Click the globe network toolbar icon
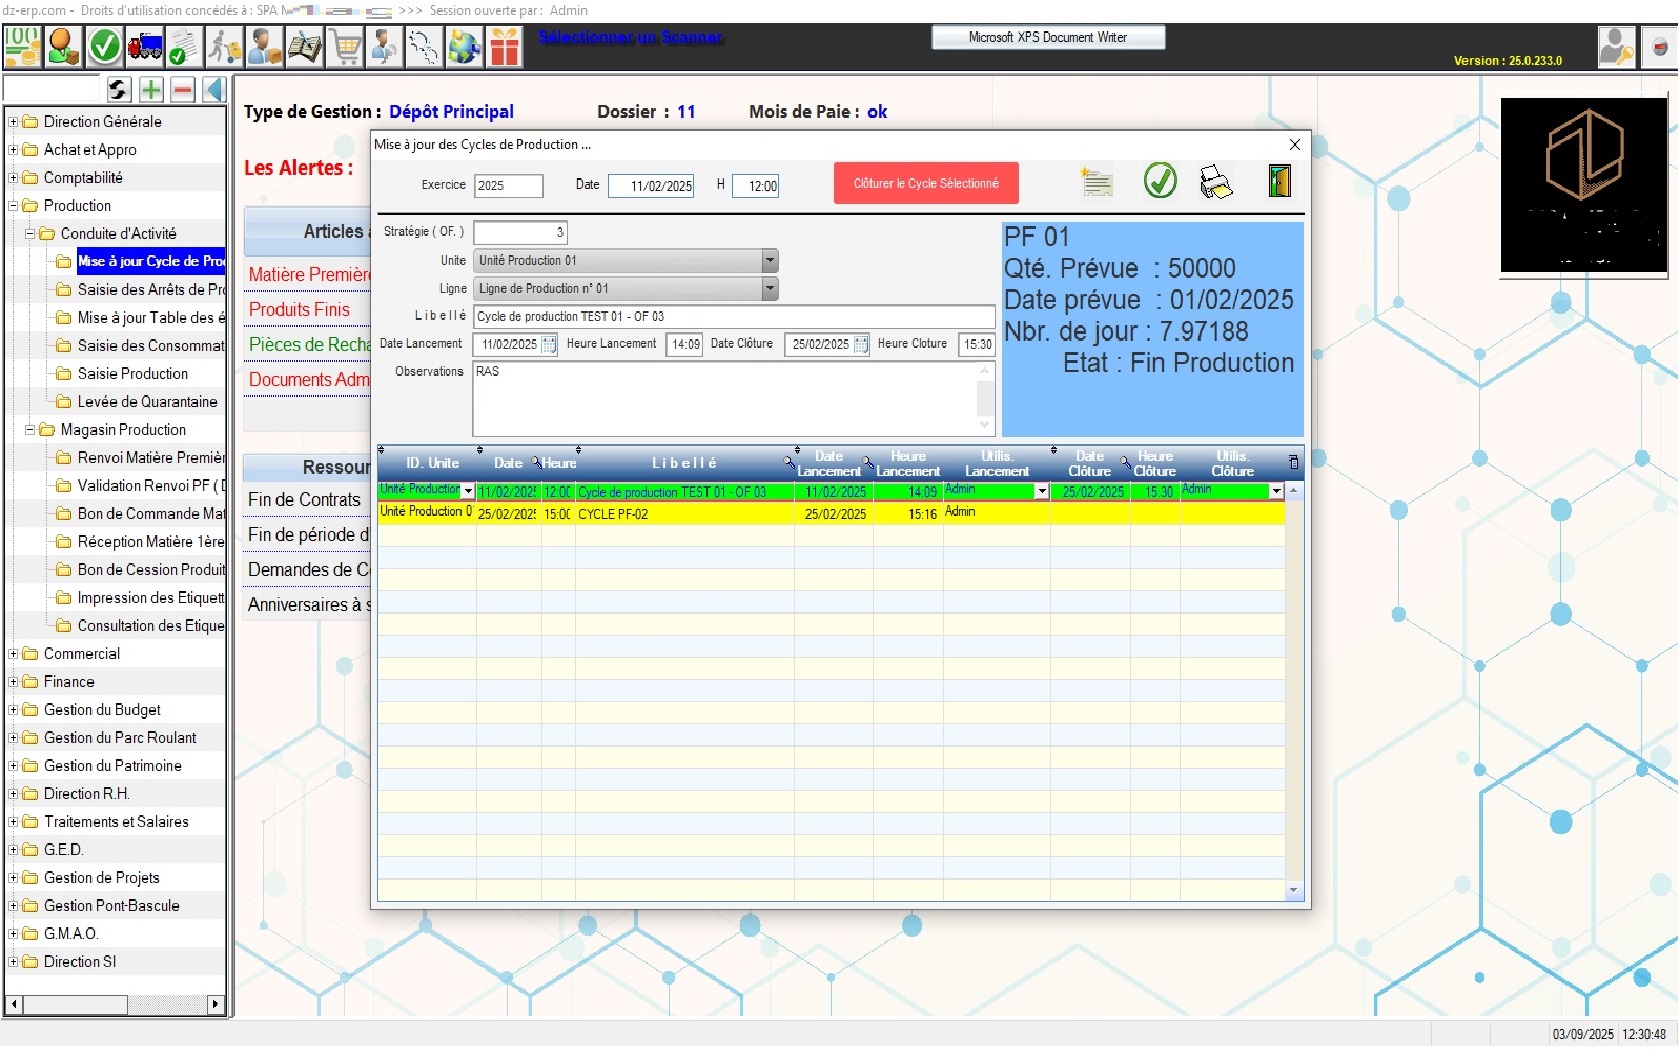 point(464,46)
